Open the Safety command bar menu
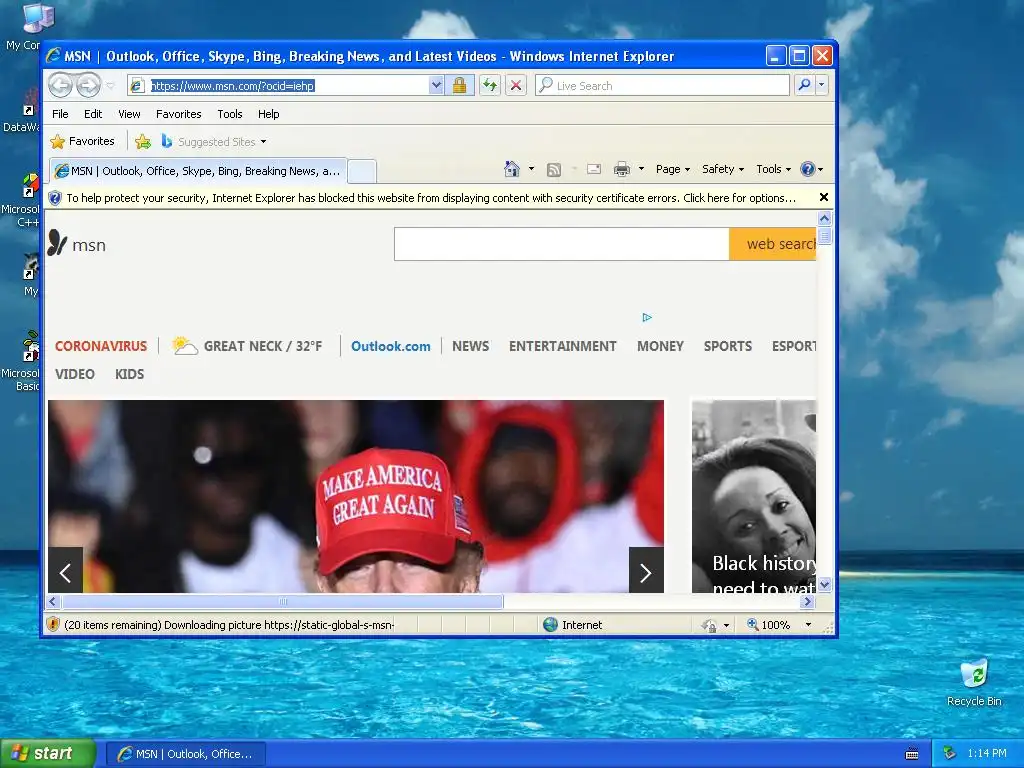This screenshot has height=768, width=1024. [x=722, y=169]
